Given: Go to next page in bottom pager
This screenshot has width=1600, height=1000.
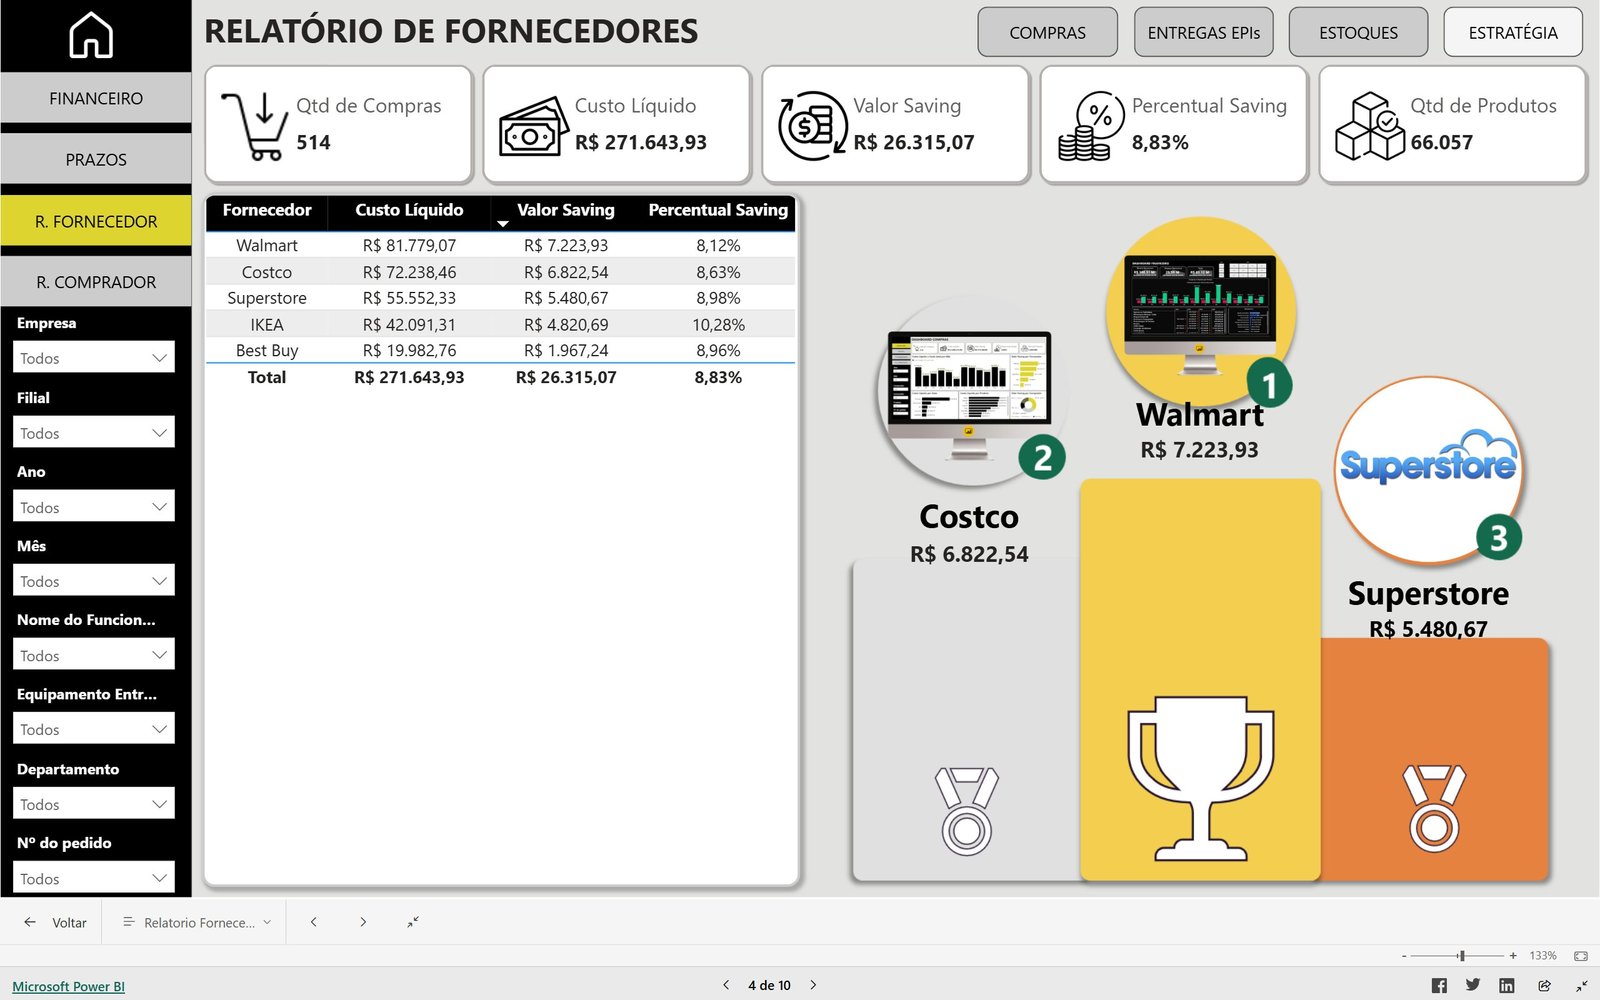Looking at the screenshot, I should tap(813, 985).
